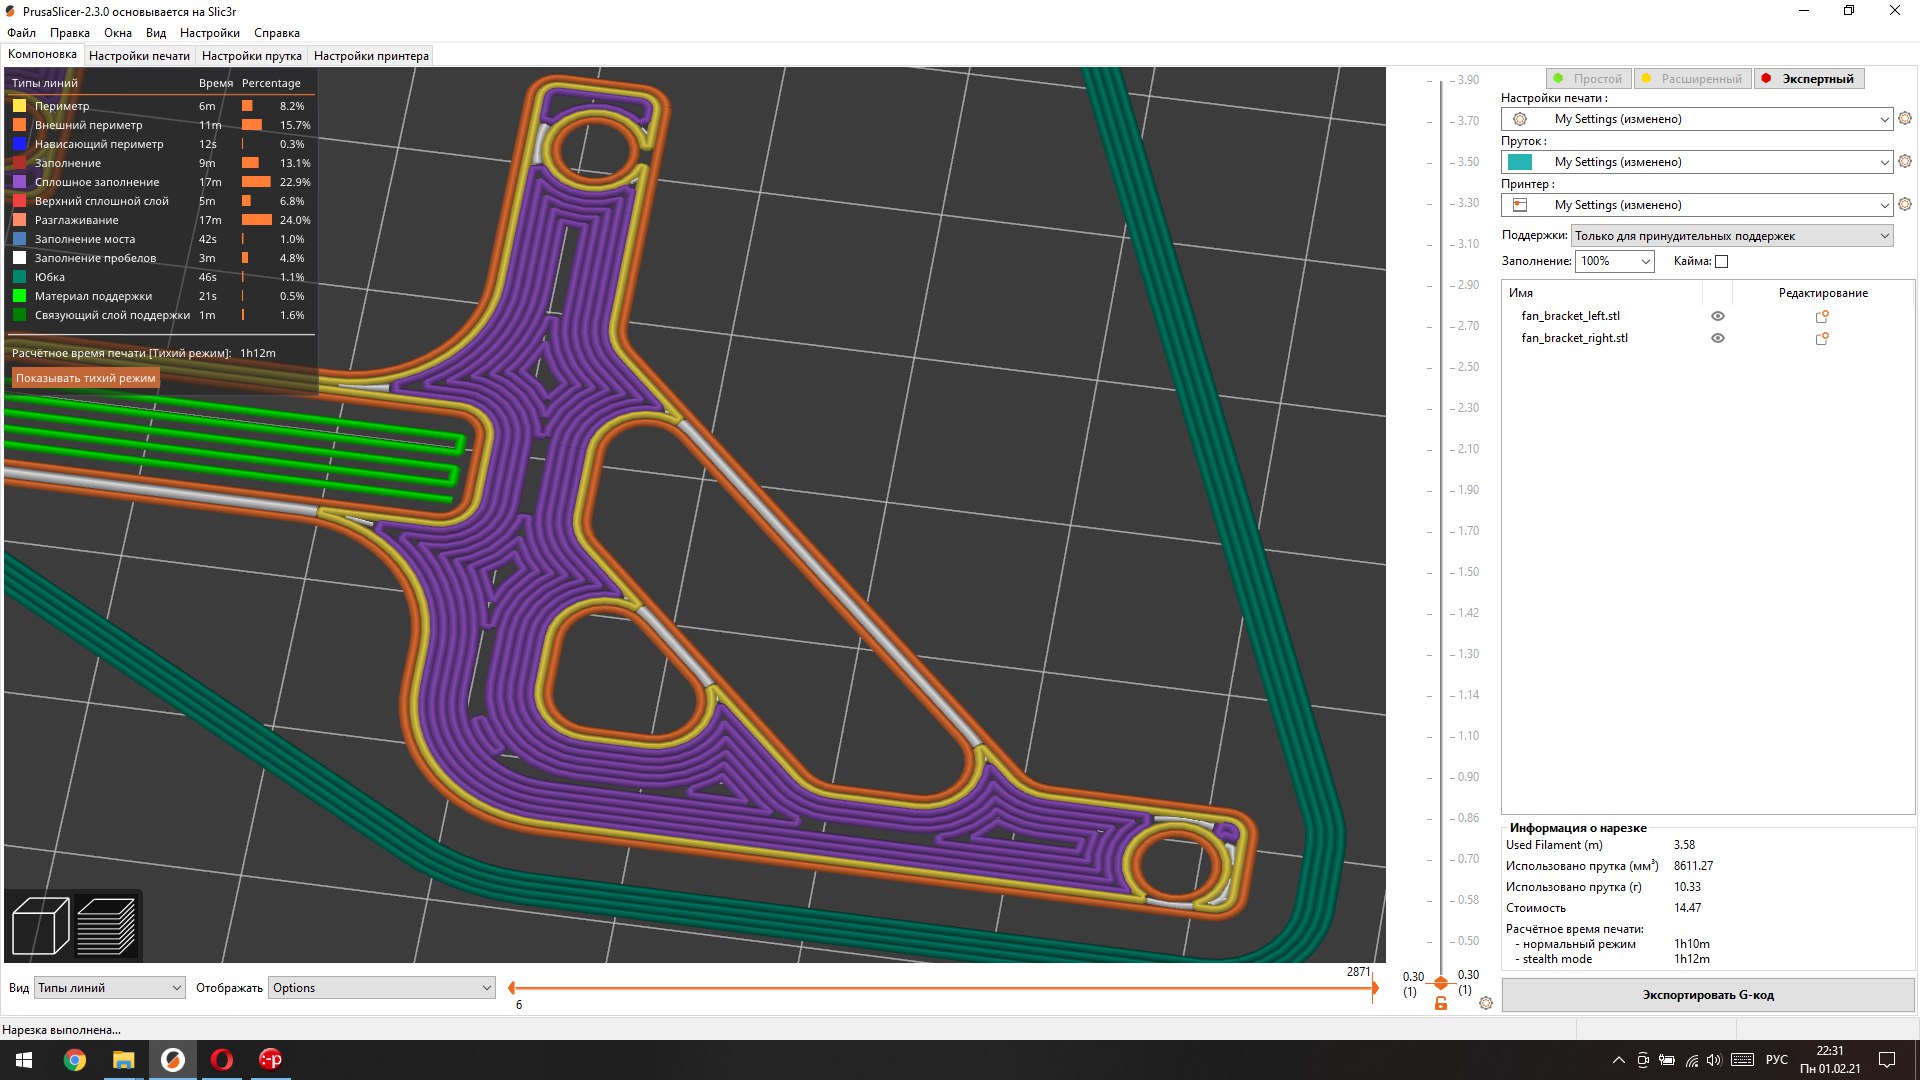Toggle visibility of fan_bracket_left.stl
This screenshot has width=1920, height=1080.
click(x=1718, y=316)
